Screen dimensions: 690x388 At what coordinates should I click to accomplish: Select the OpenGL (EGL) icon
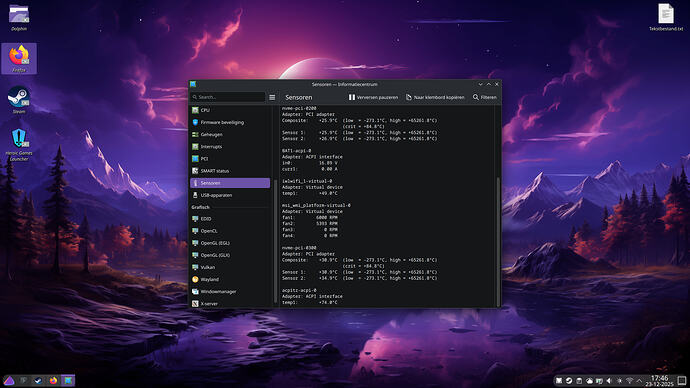click(195, 243)
